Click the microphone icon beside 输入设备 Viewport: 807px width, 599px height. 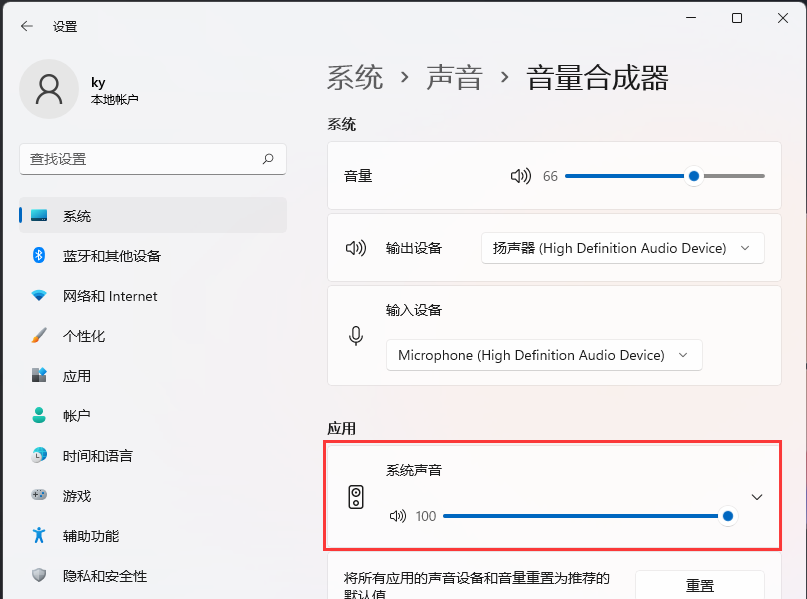356,336
